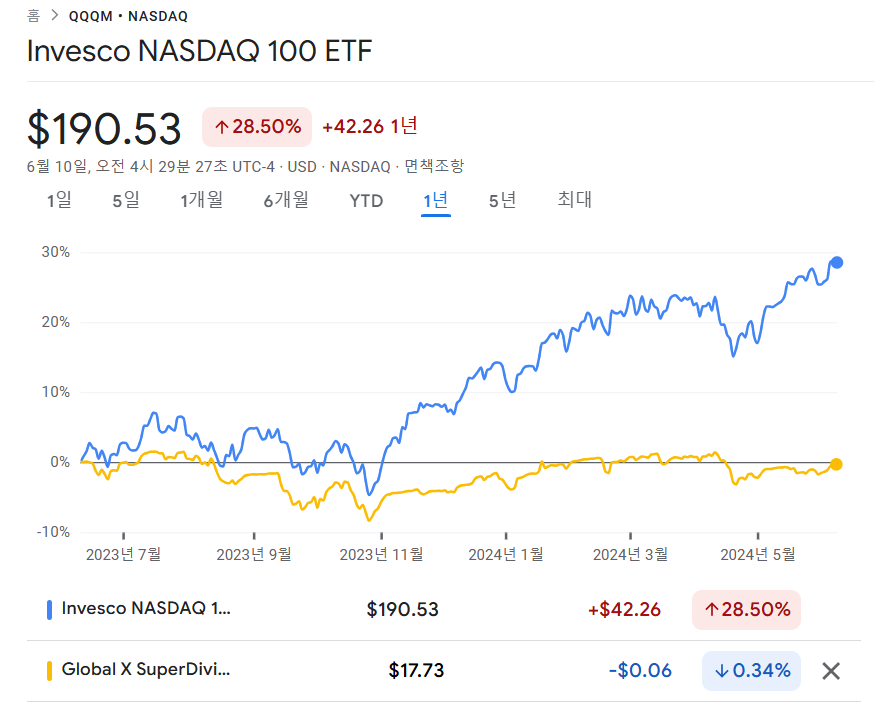Image resolution: width=874 pixels, height=711 pixels.
Task: Click the yellow Global X legend color bar
Action: click(x=50, y=671)
